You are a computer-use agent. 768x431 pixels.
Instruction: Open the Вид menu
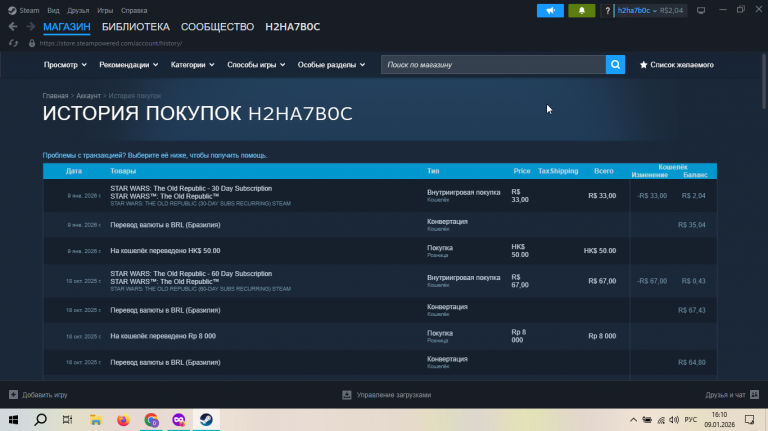53,10
